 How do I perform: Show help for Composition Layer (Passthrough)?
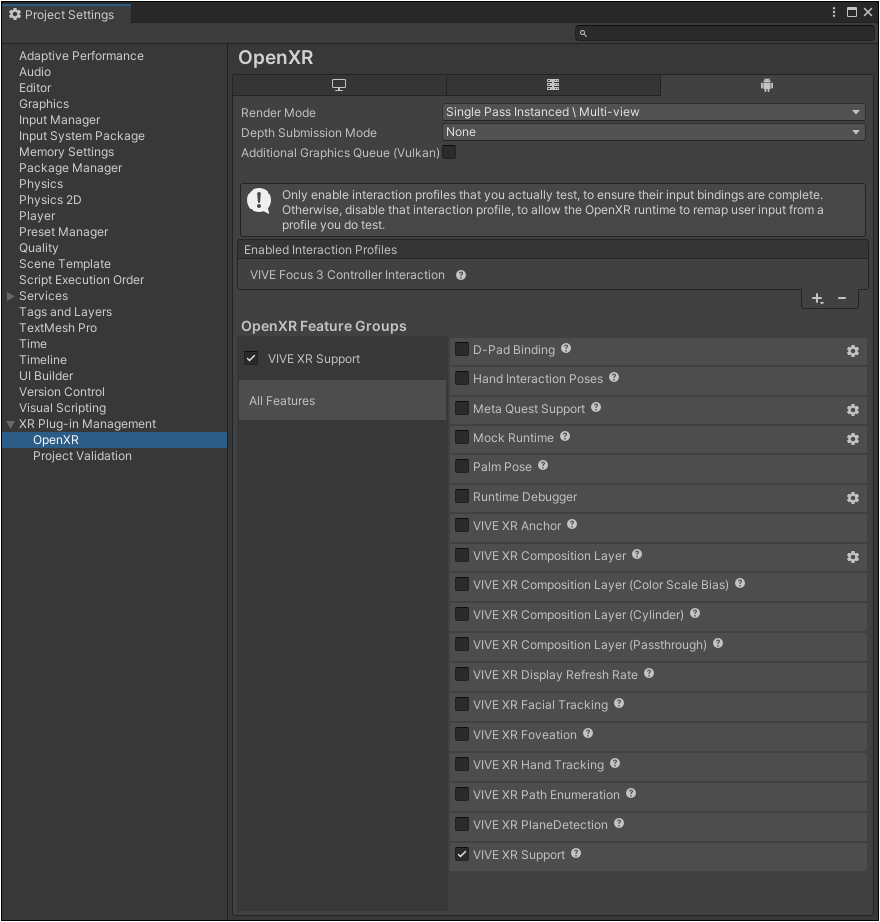point(718,643)
